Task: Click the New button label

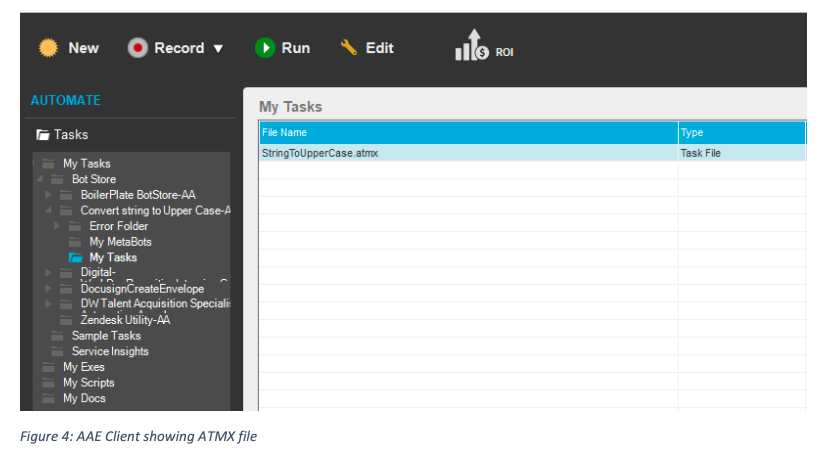Action: (x=84, y=48)
